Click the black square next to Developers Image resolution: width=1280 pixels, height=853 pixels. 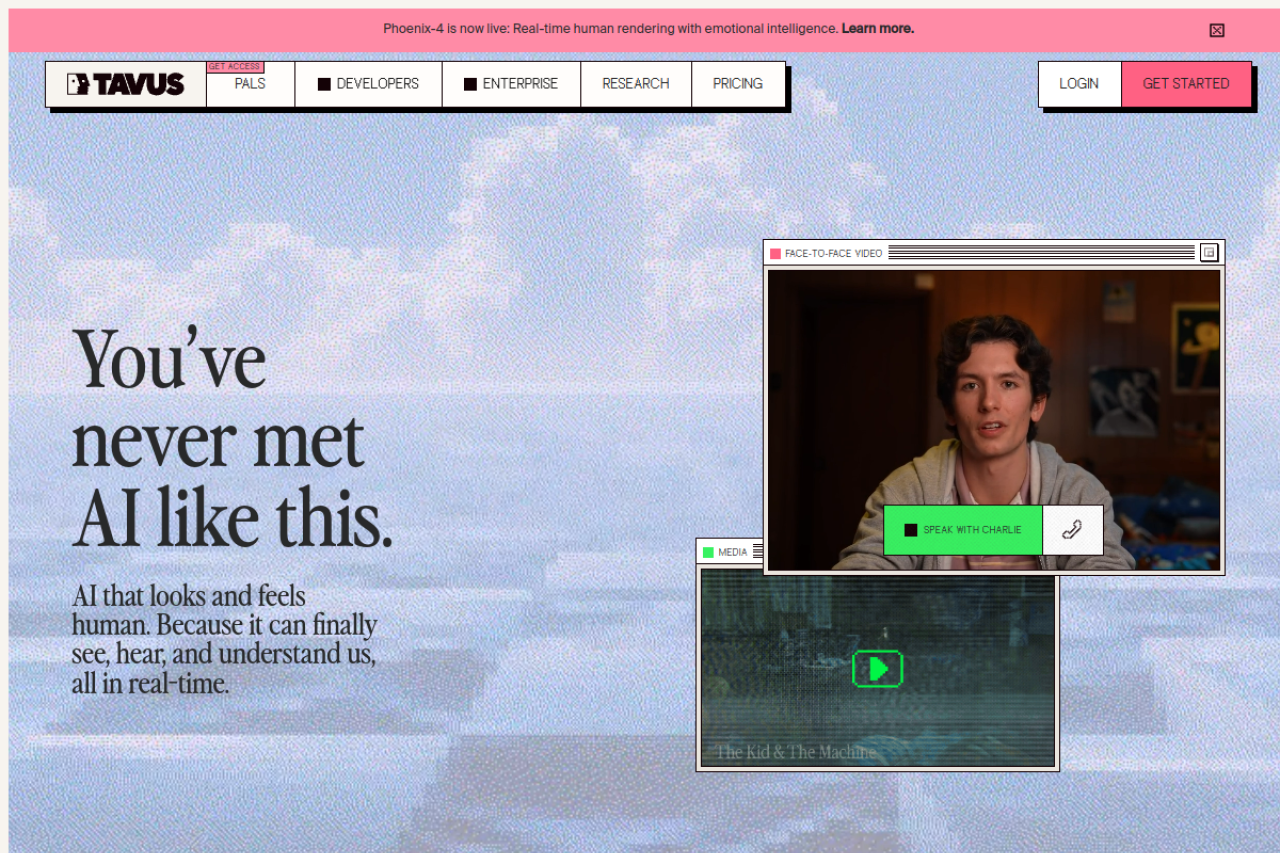click(324, 84)
